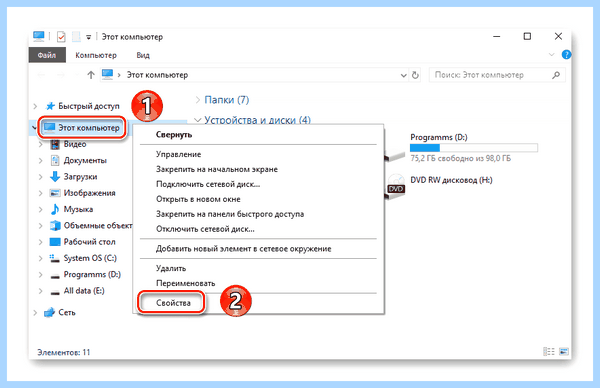600x388 pixels.
Task: Open the help question mark icon
Action: click(x=566, y=55)
